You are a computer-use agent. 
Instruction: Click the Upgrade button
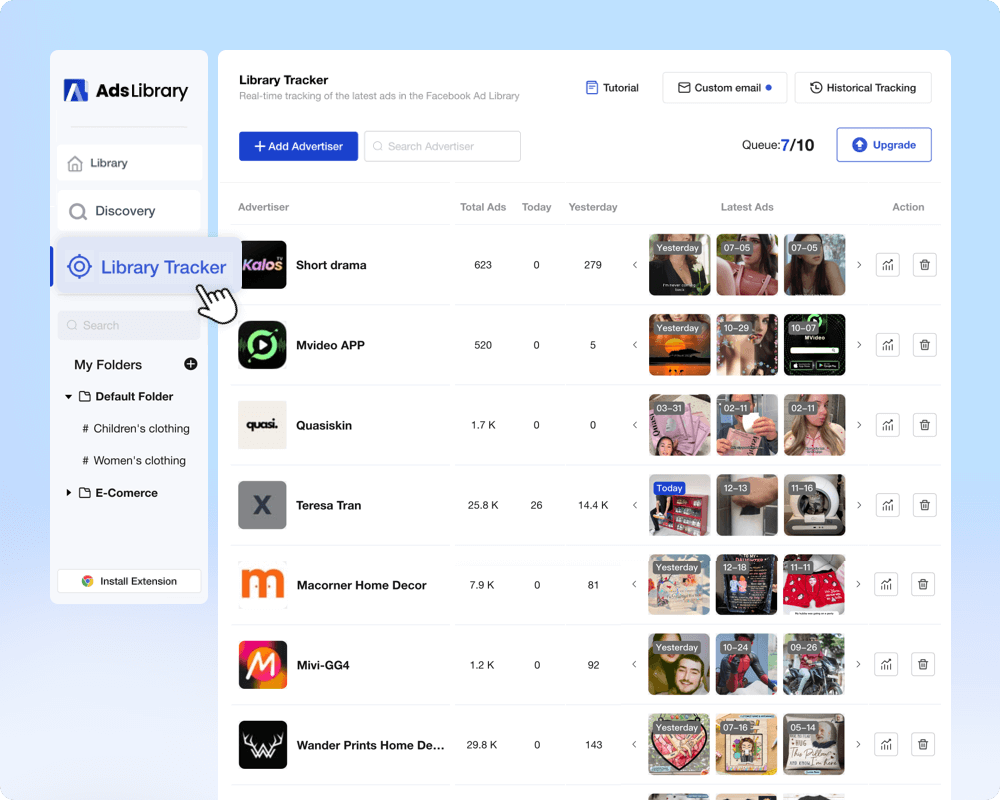click(x=884, y=145)
